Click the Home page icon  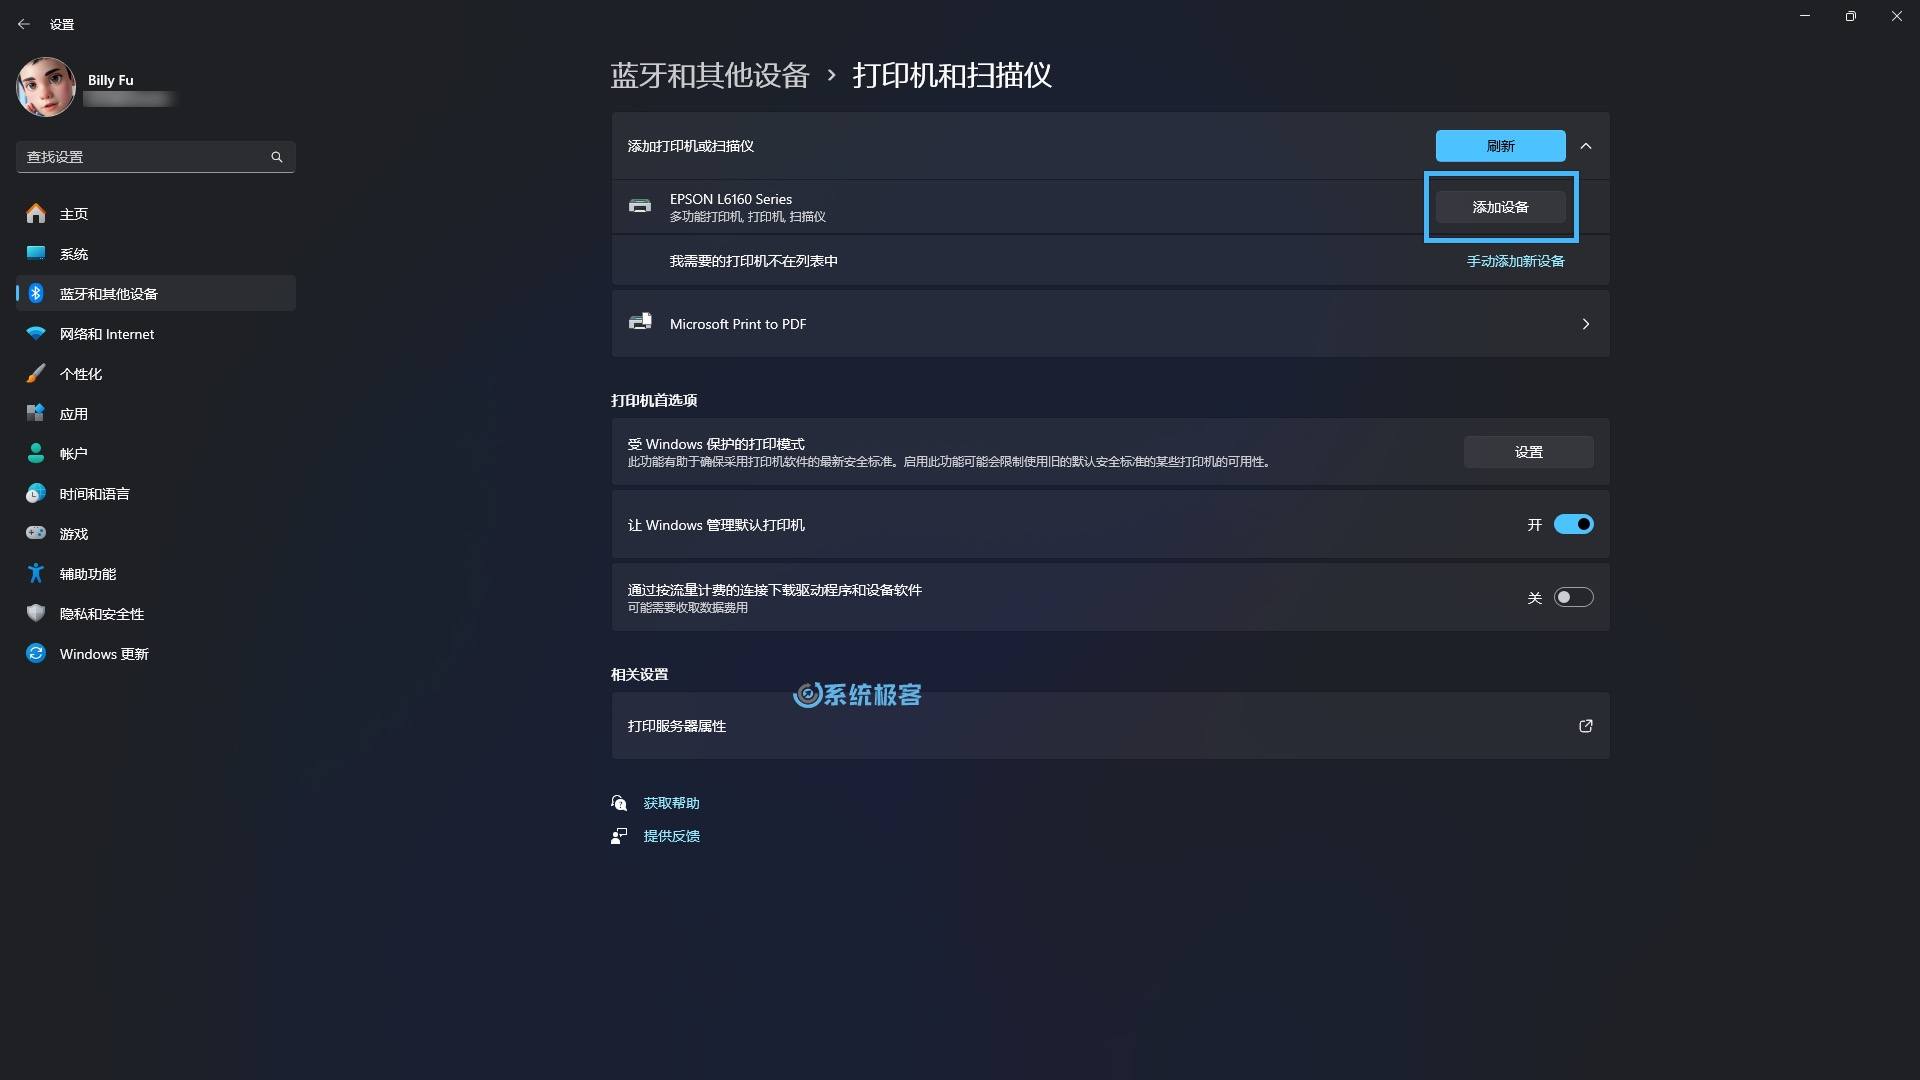(x=36, y=212)
